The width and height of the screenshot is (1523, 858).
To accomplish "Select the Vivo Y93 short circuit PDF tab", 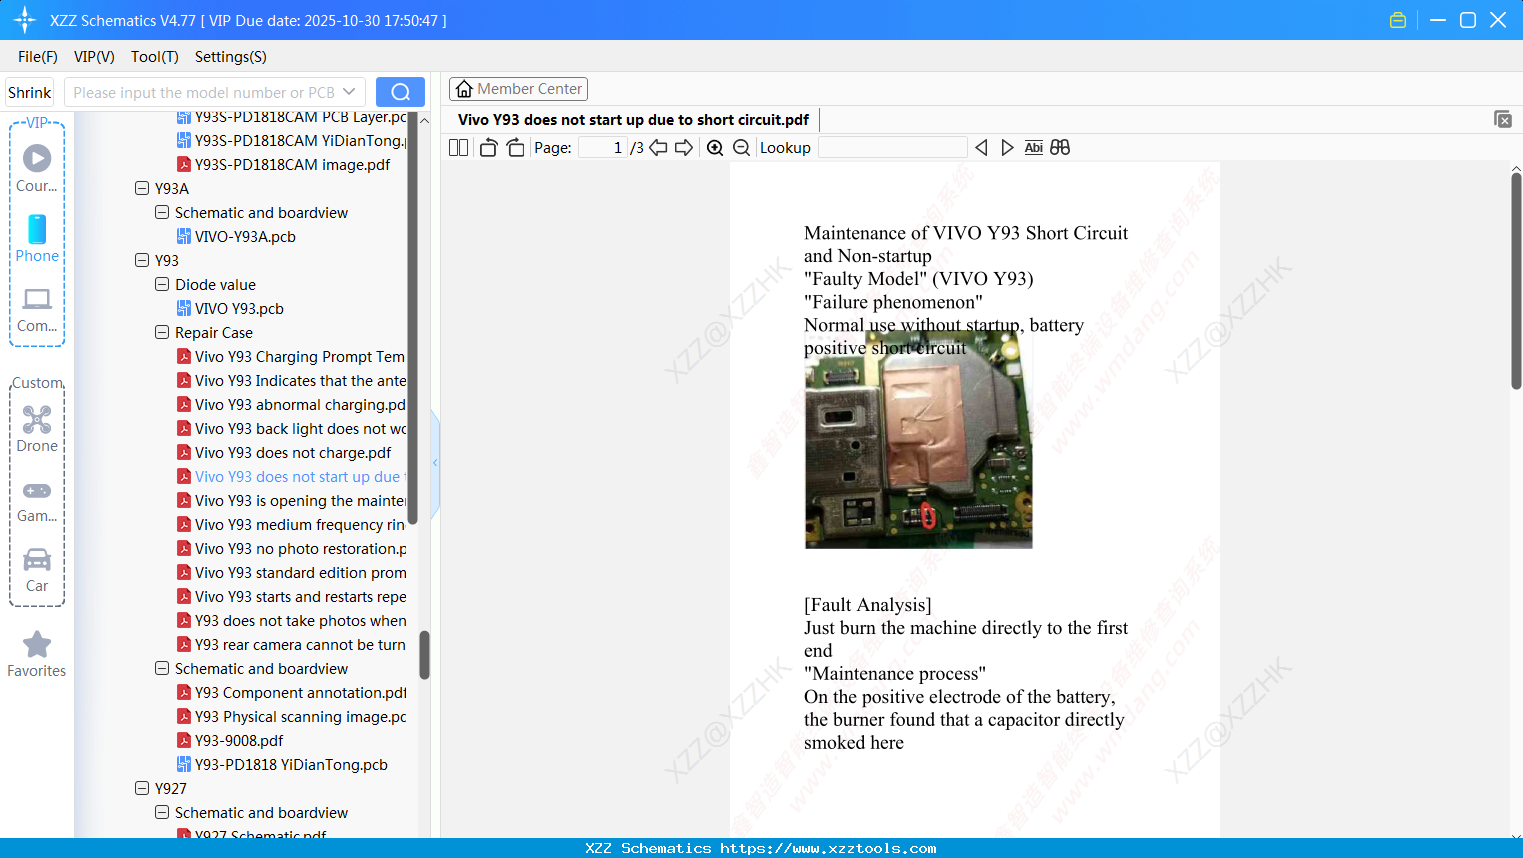I will (x=633, y=120).
